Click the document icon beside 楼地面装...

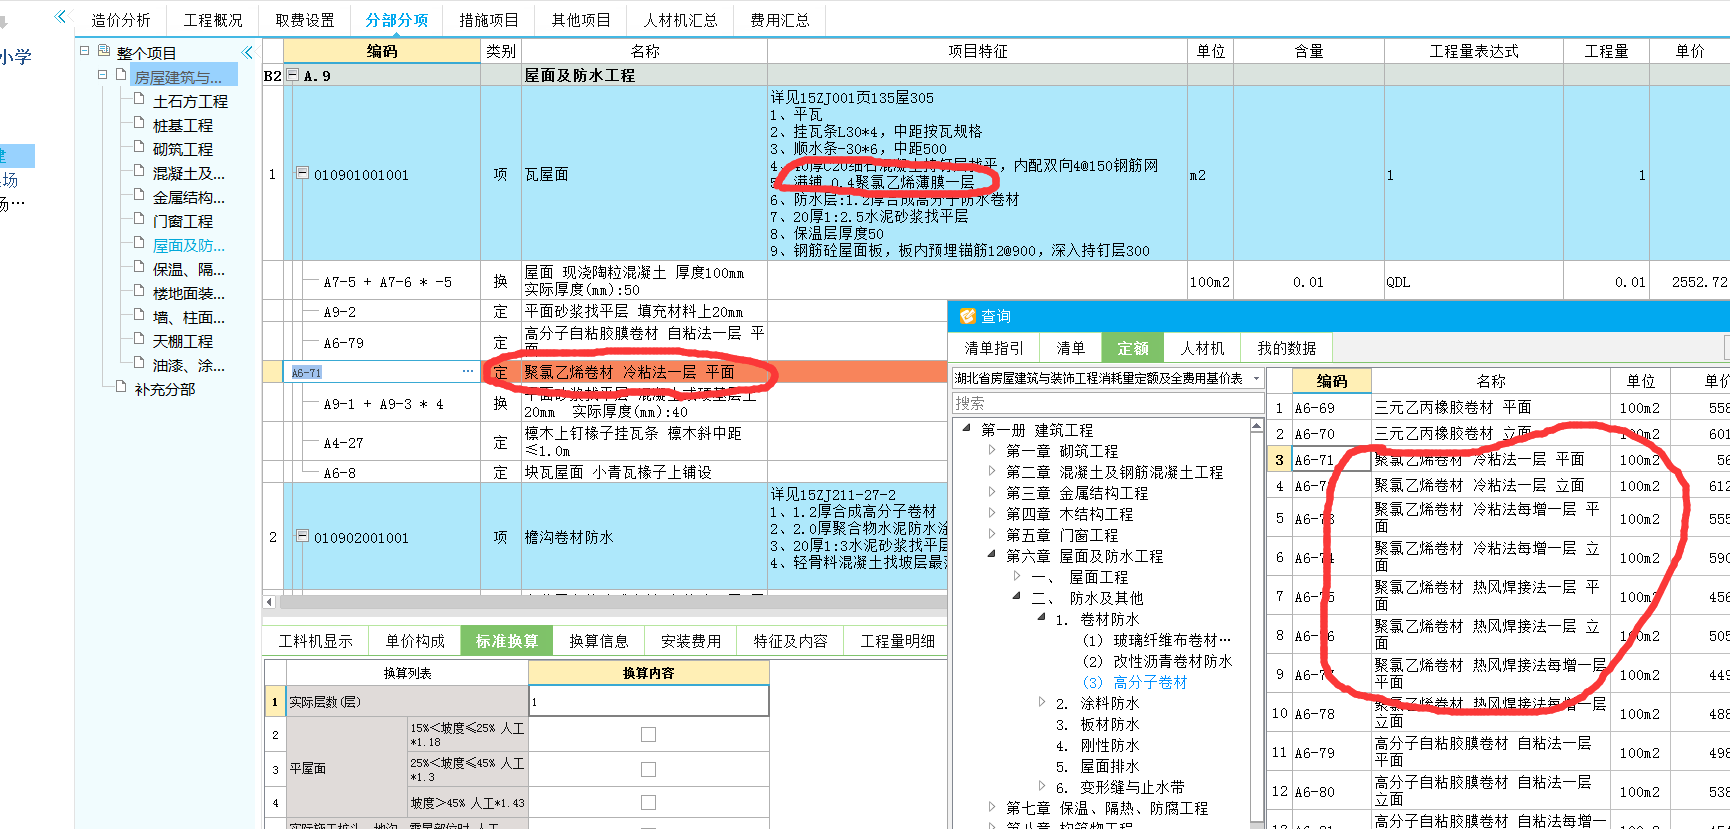pos(140,290)
